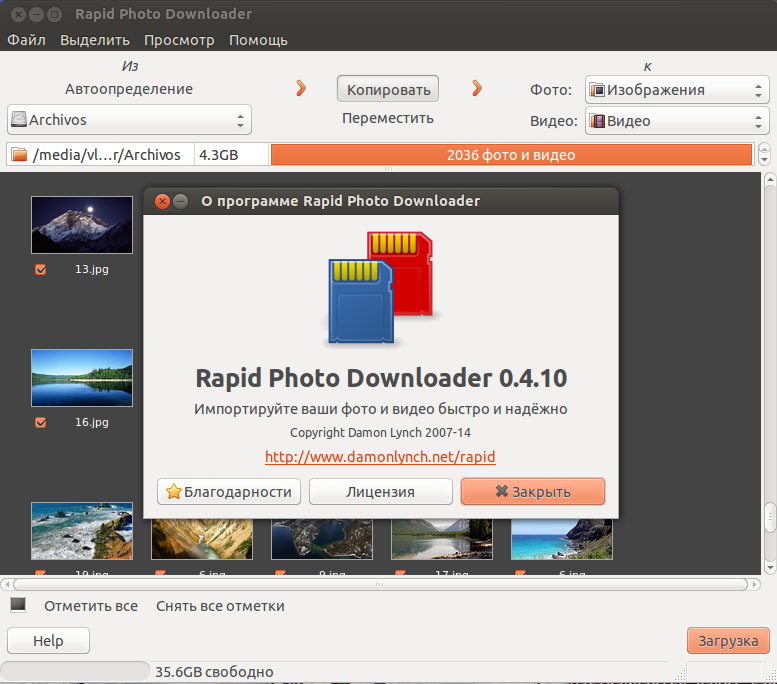Click the Копировать button
The height and width of the screenshot is (684, 777).
388,89
